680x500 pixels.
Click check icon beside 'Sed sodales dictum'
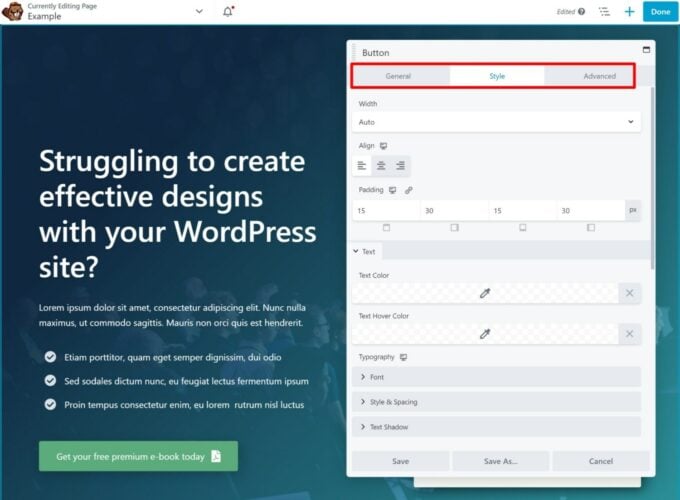tap(50, 381)
